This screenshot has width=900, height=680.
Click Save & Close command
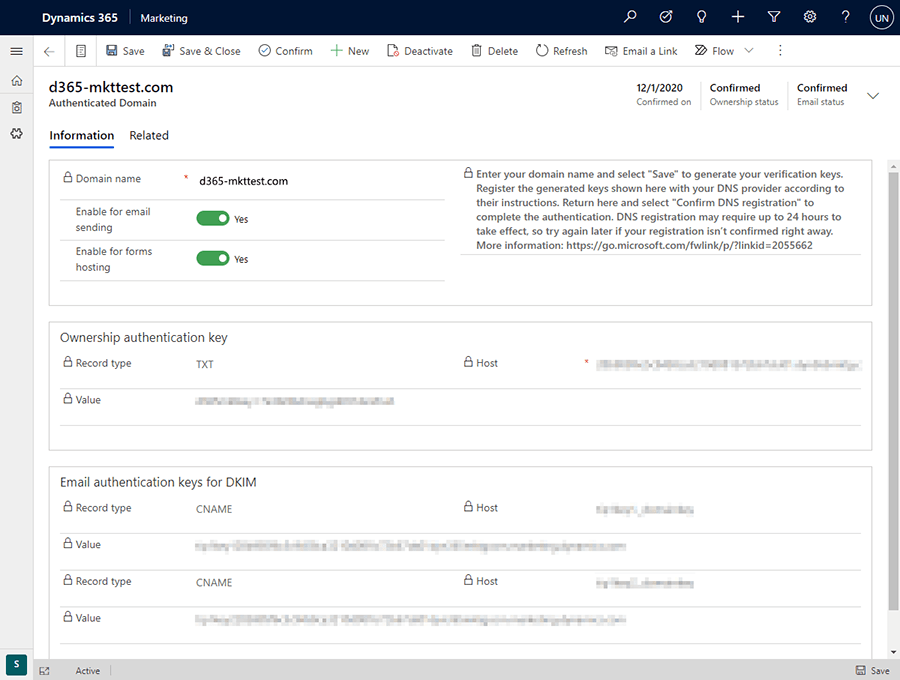coord(201,51)
